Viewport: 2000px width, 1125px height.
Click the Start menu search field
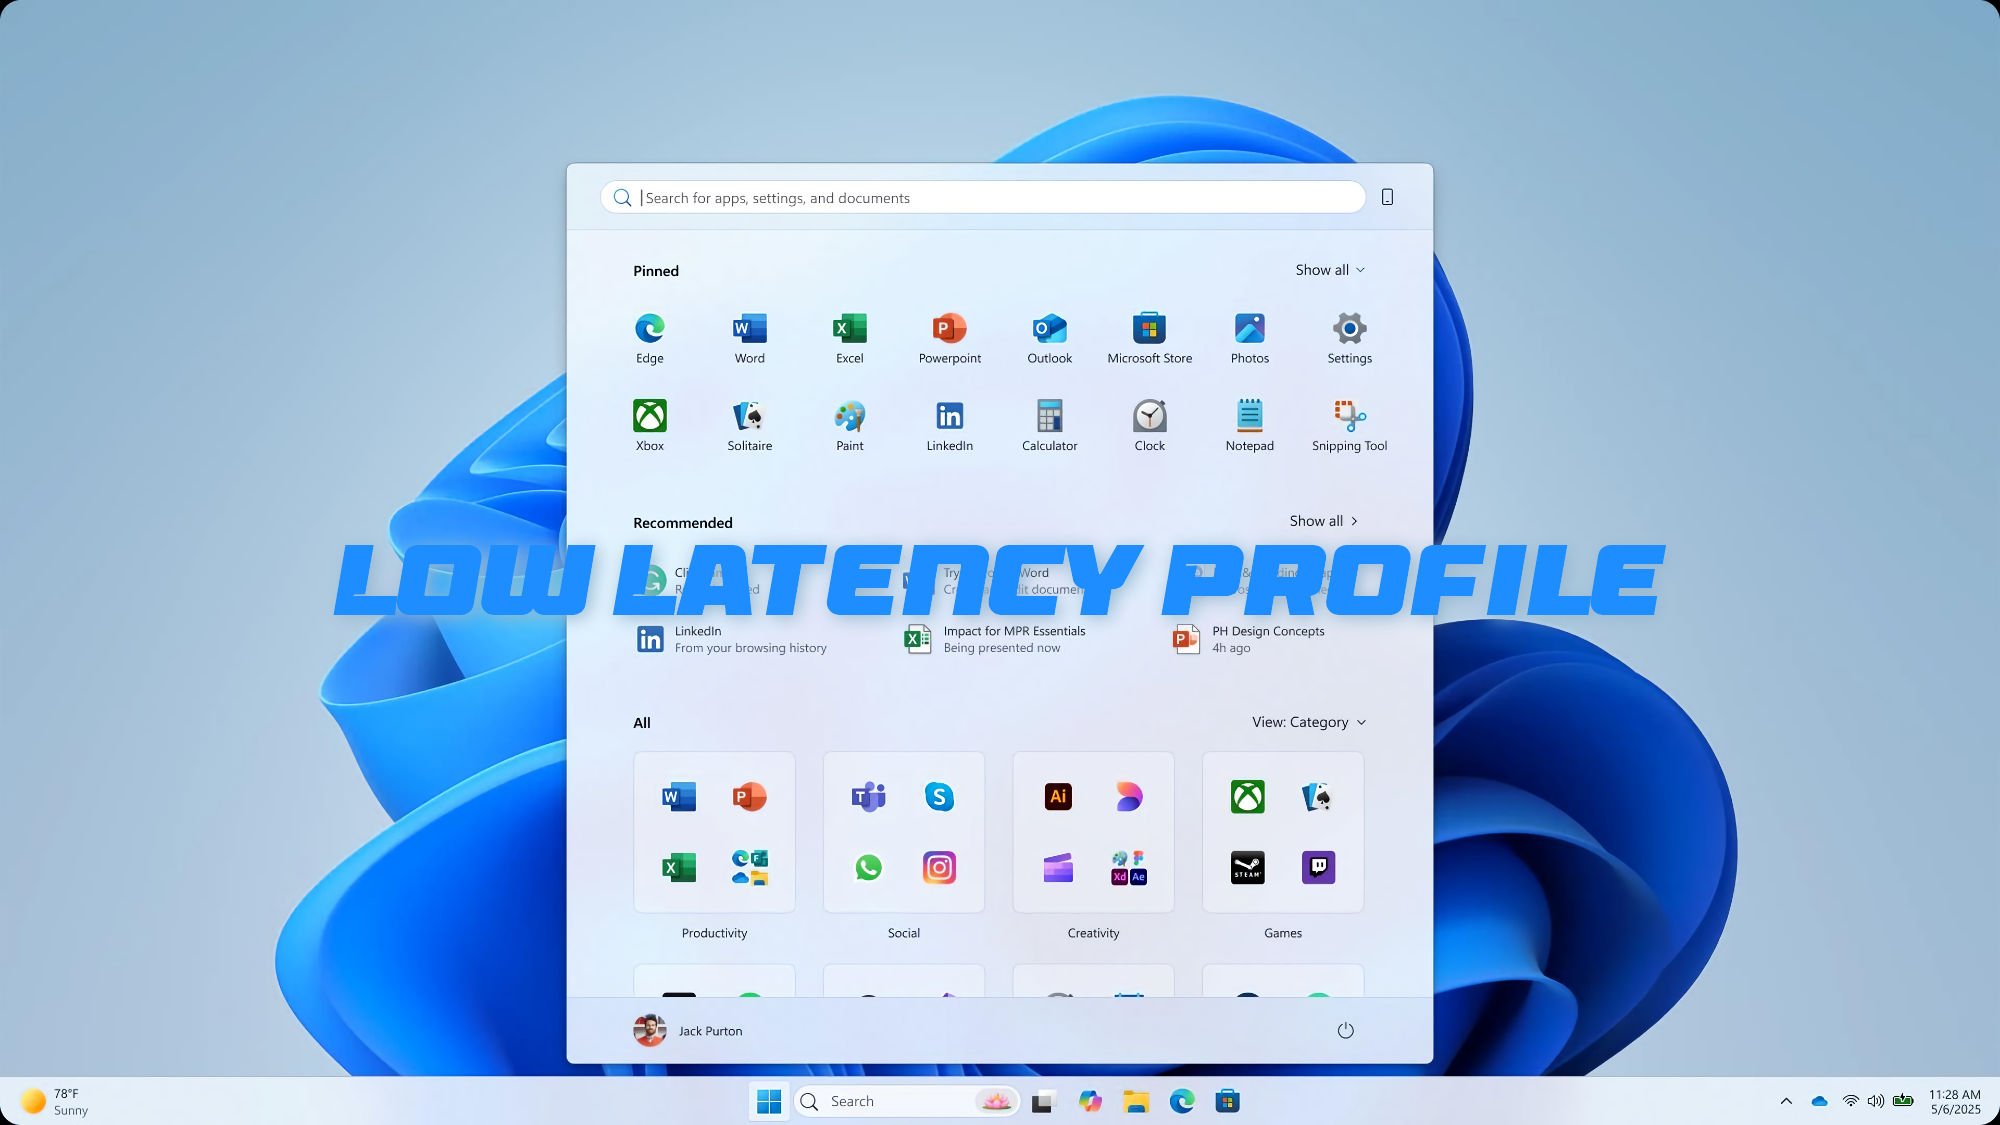983,197
